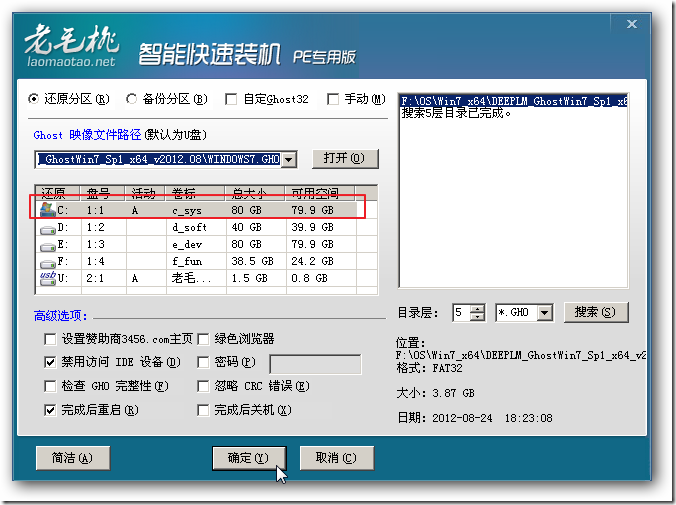The width and height of the screenshot is (676, 505).
Task: Uncheck 禁用访问 IDE 设备 (D)
Action: [50, 362]
